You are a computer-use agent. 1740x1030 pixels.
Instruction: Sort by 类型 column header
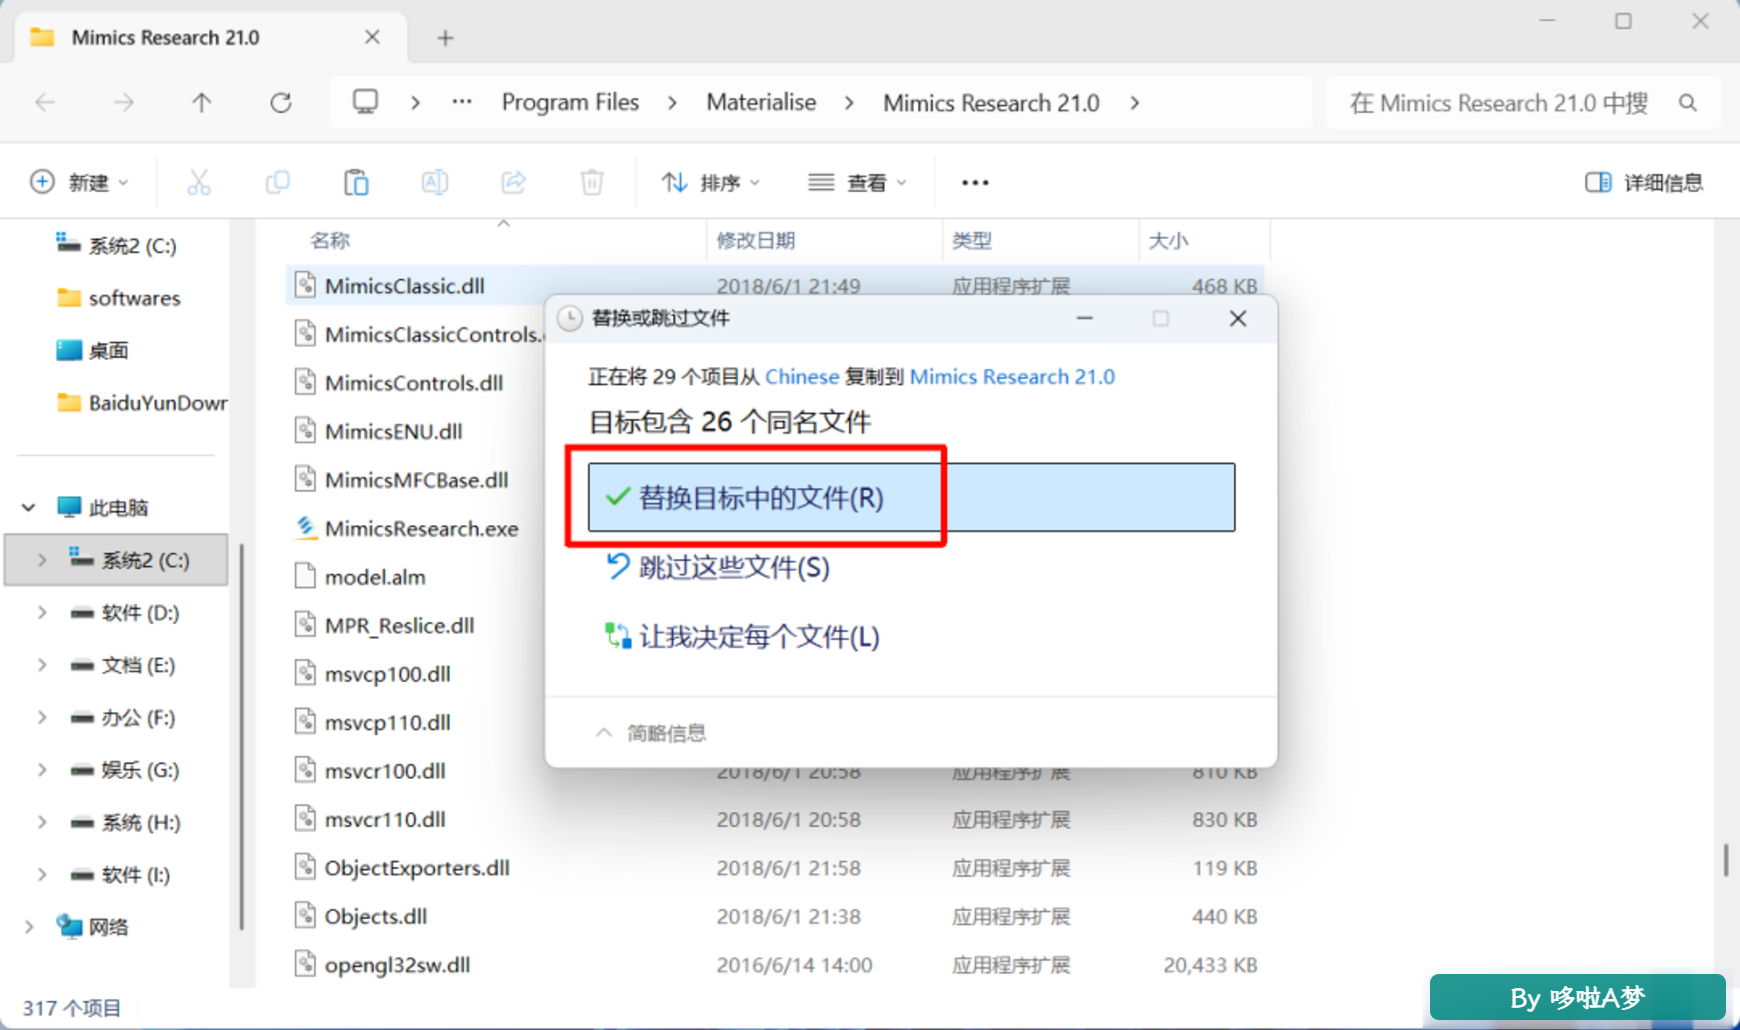[x=972, y=240]
